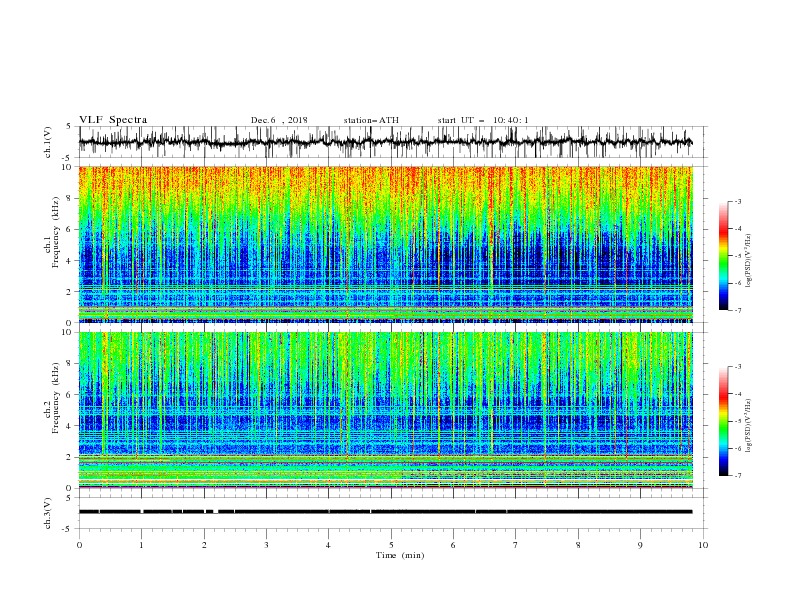Click the "Time (min)" axis label
The image size is (792, 612).
point(400,555)
